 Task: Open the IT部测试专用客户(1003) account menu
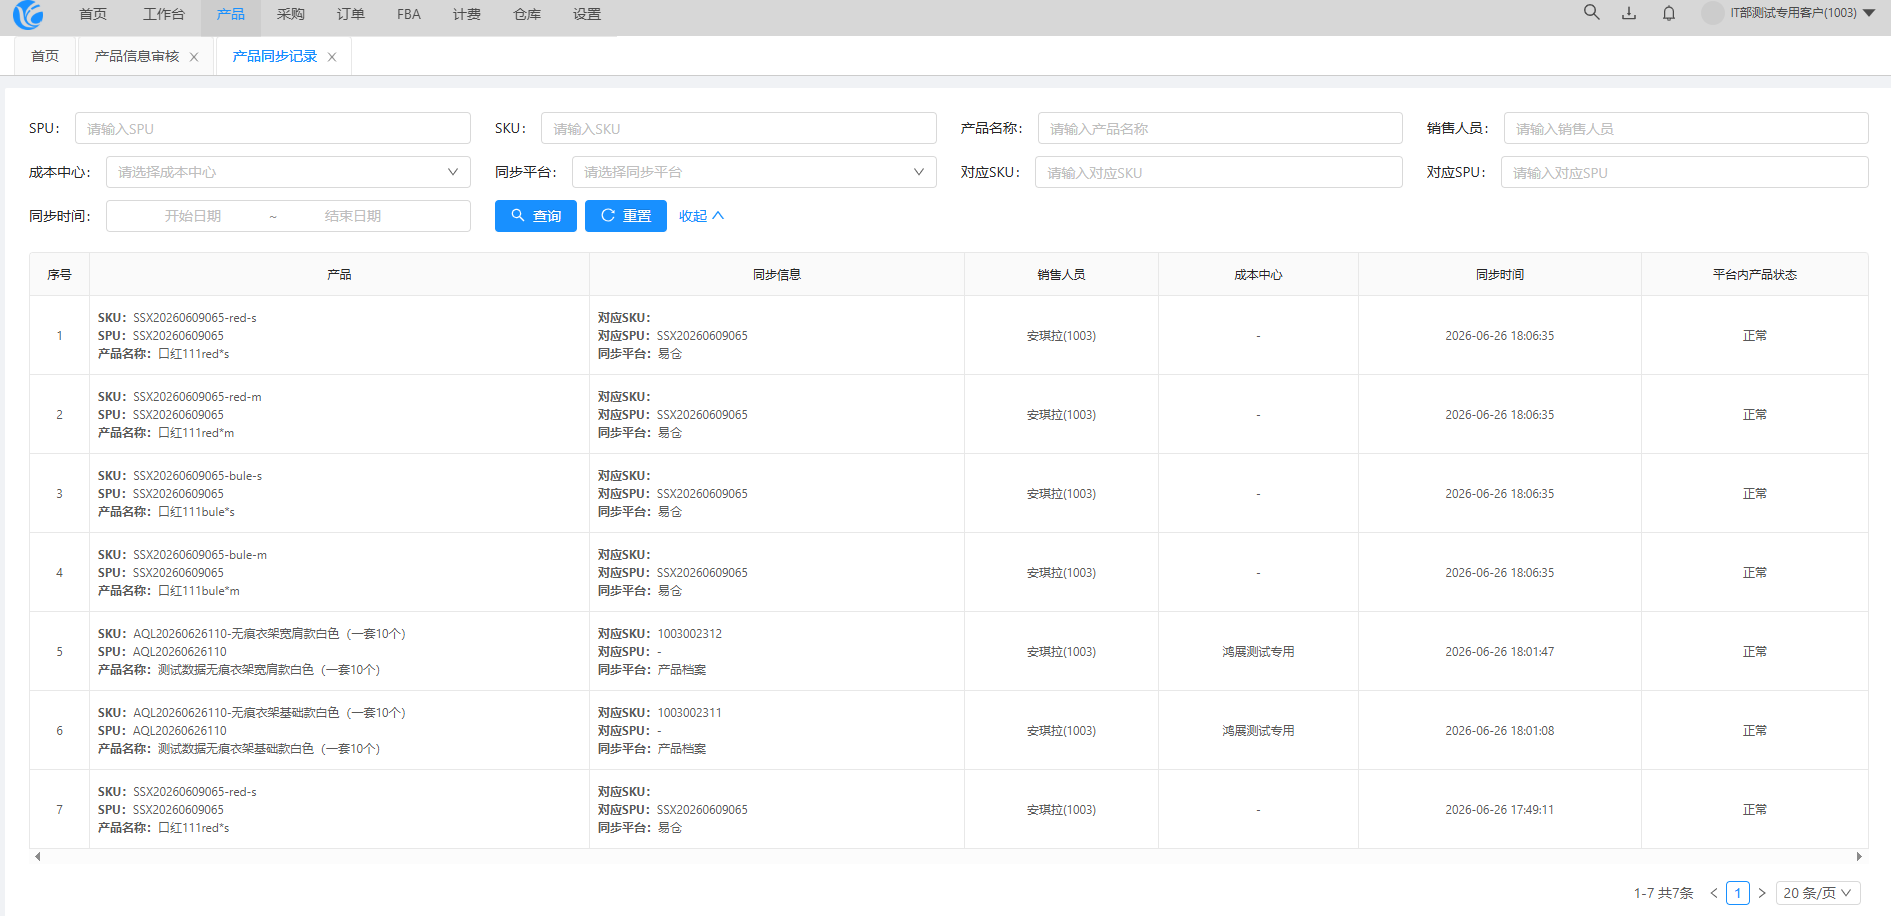1791,13
